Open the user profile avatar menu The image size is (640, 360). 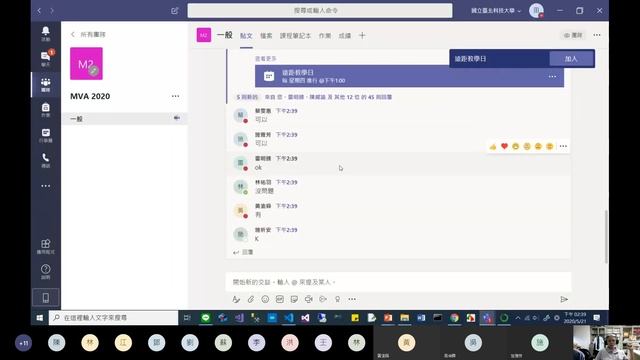pyautogui.click(x=536, y=11)
